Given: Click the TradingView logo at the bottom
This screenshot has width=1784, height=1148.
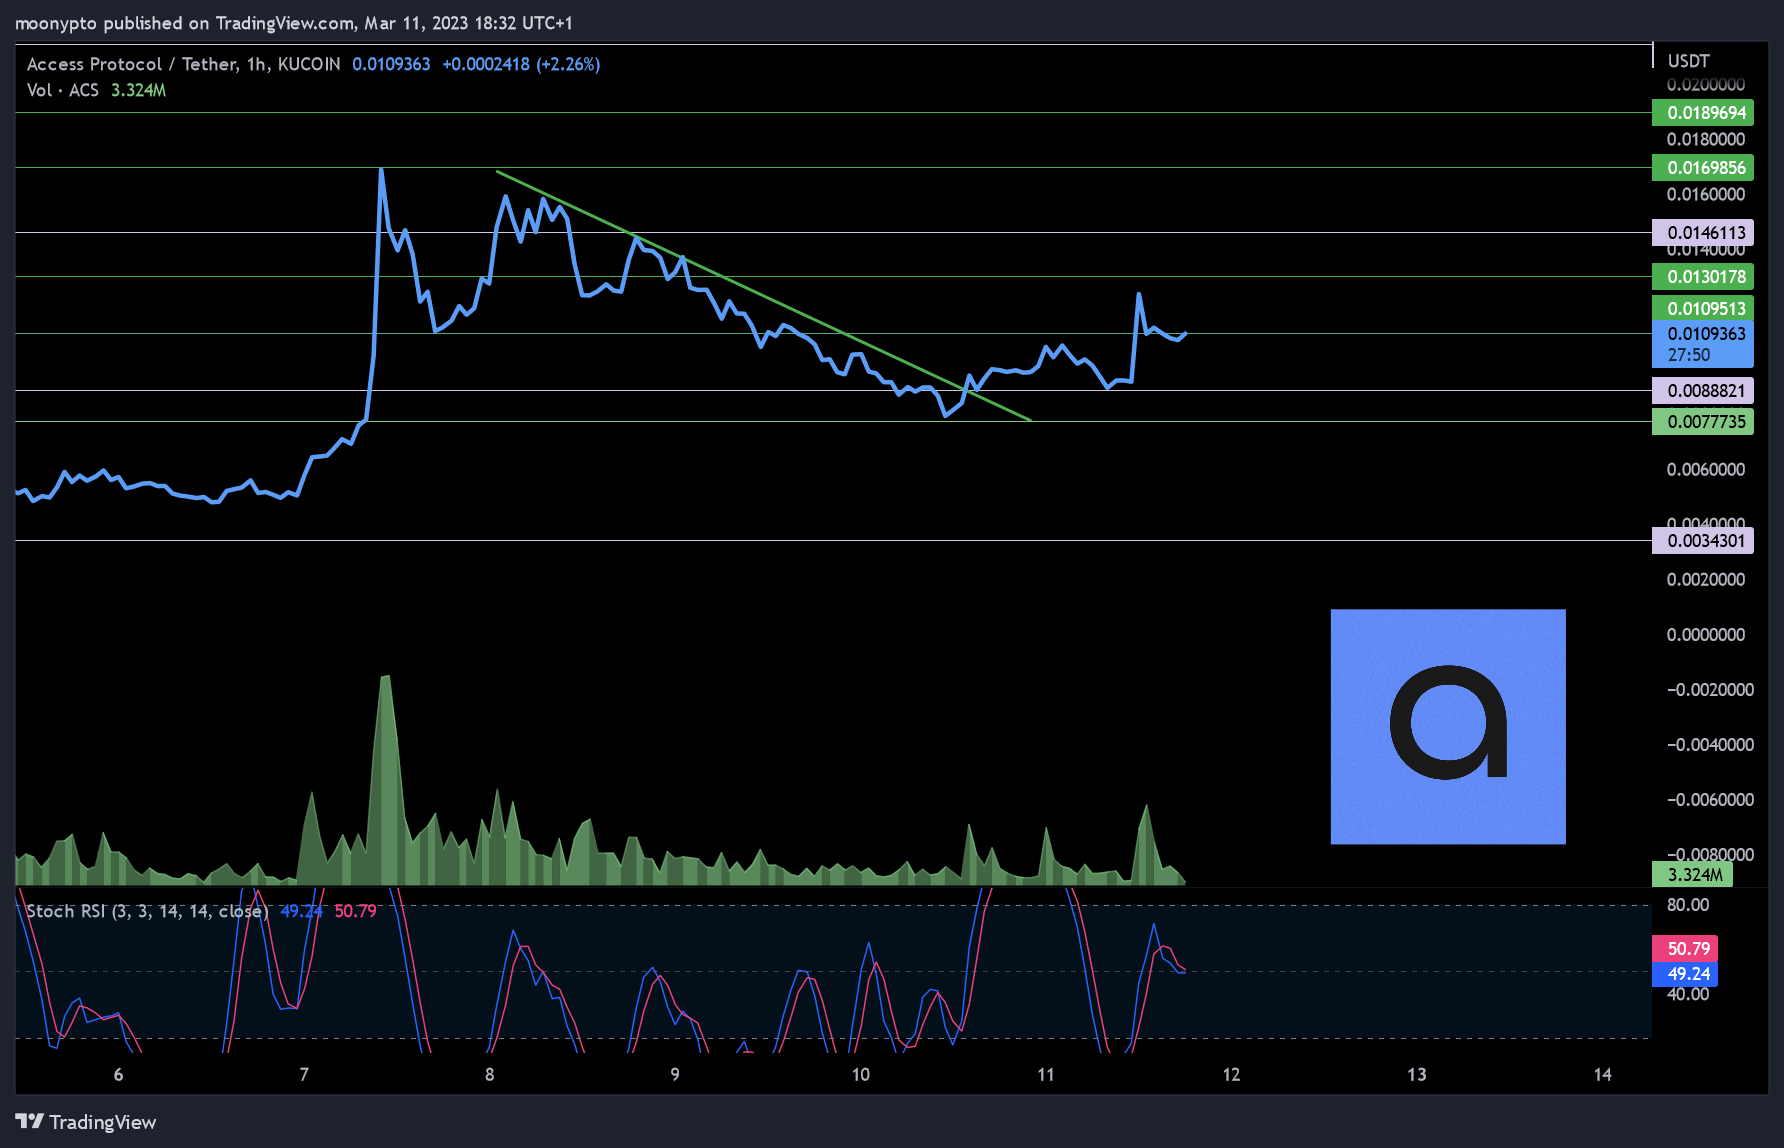Looking at the screenshot, I should pos(86,1122).
